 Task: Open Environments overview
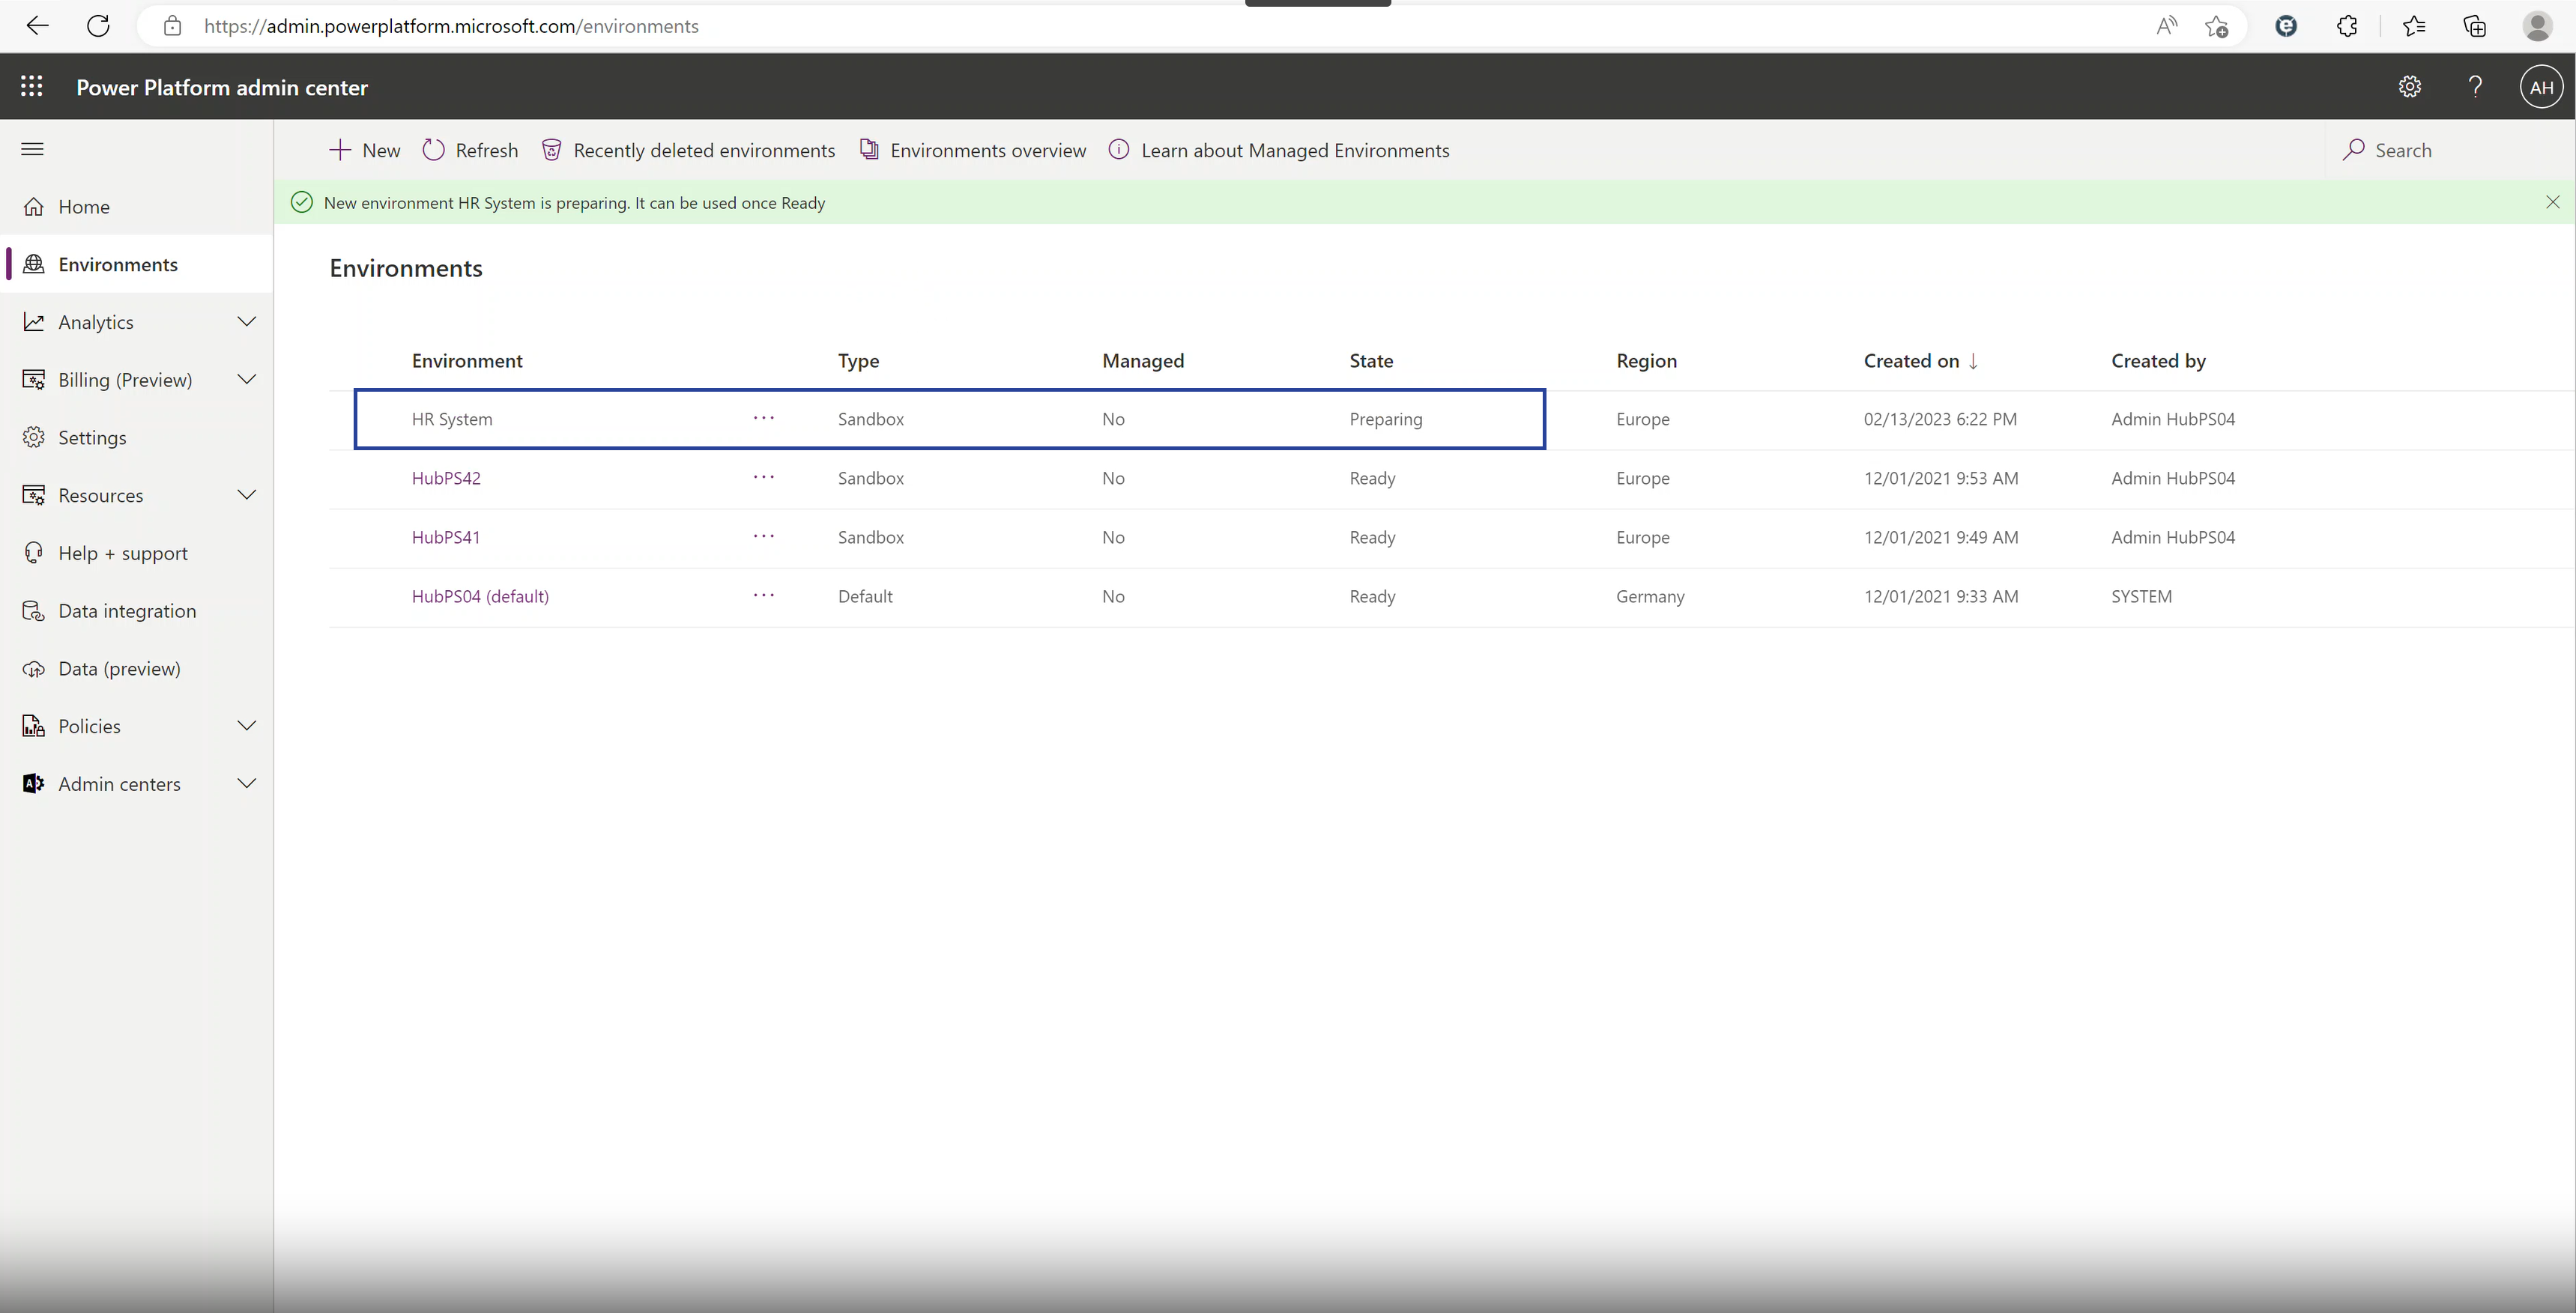click(973, 150)
